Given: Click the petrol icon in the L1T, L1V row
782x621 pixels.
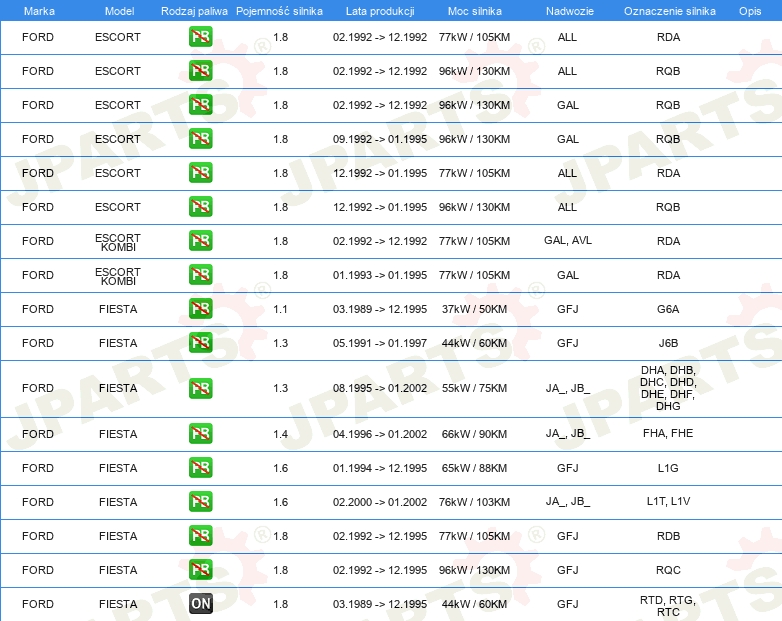Looking at the screenshot, I should coord(200,501).
